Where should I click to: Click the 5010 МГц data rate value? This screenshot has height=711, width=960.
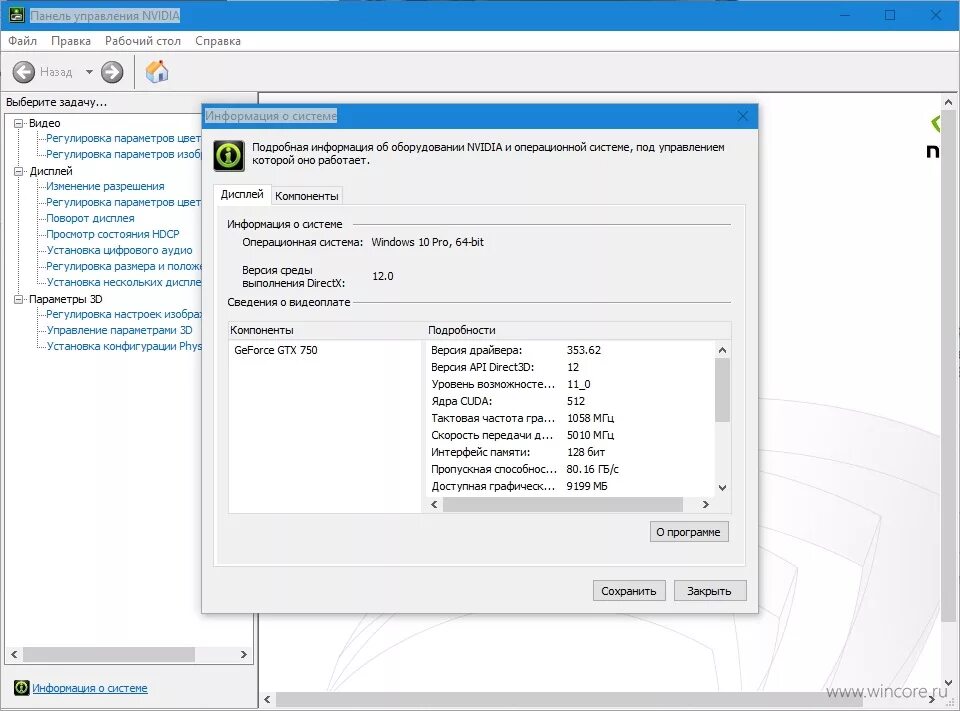click(590, 435)
